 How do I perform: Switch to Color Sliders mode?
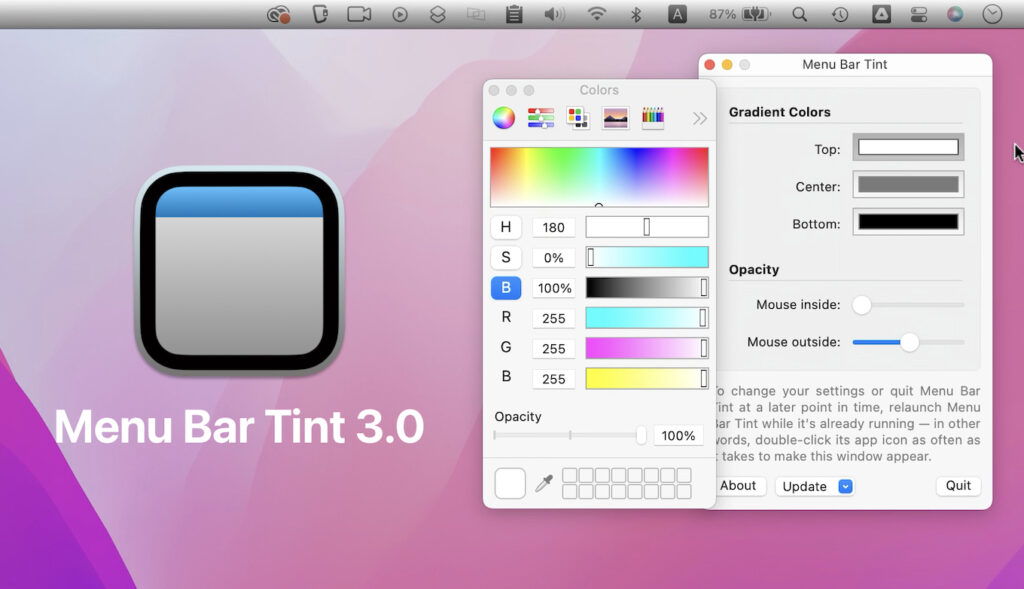tap(540, 117)
